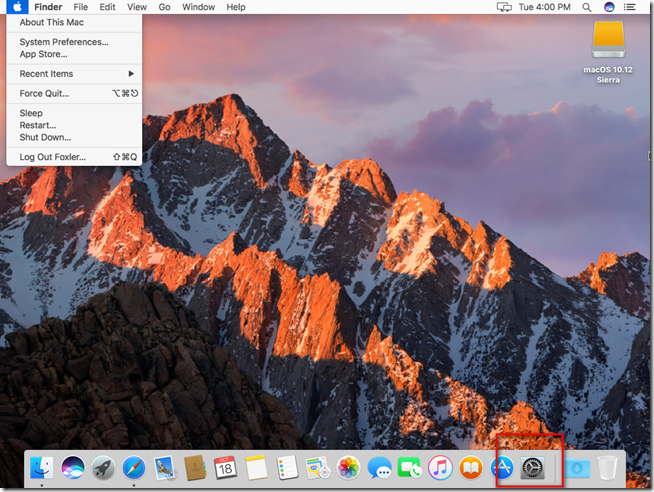Open Mail stamp icon in Dock
The image size is (654, 492).
[x=165, y=467]
